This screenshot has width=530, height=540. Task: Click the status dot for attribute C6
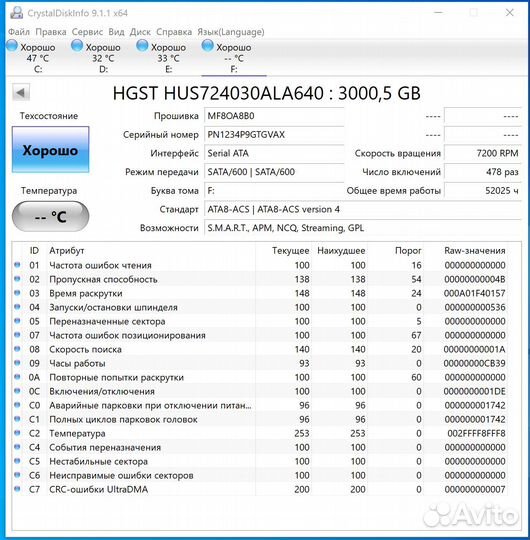coord(17,475)
